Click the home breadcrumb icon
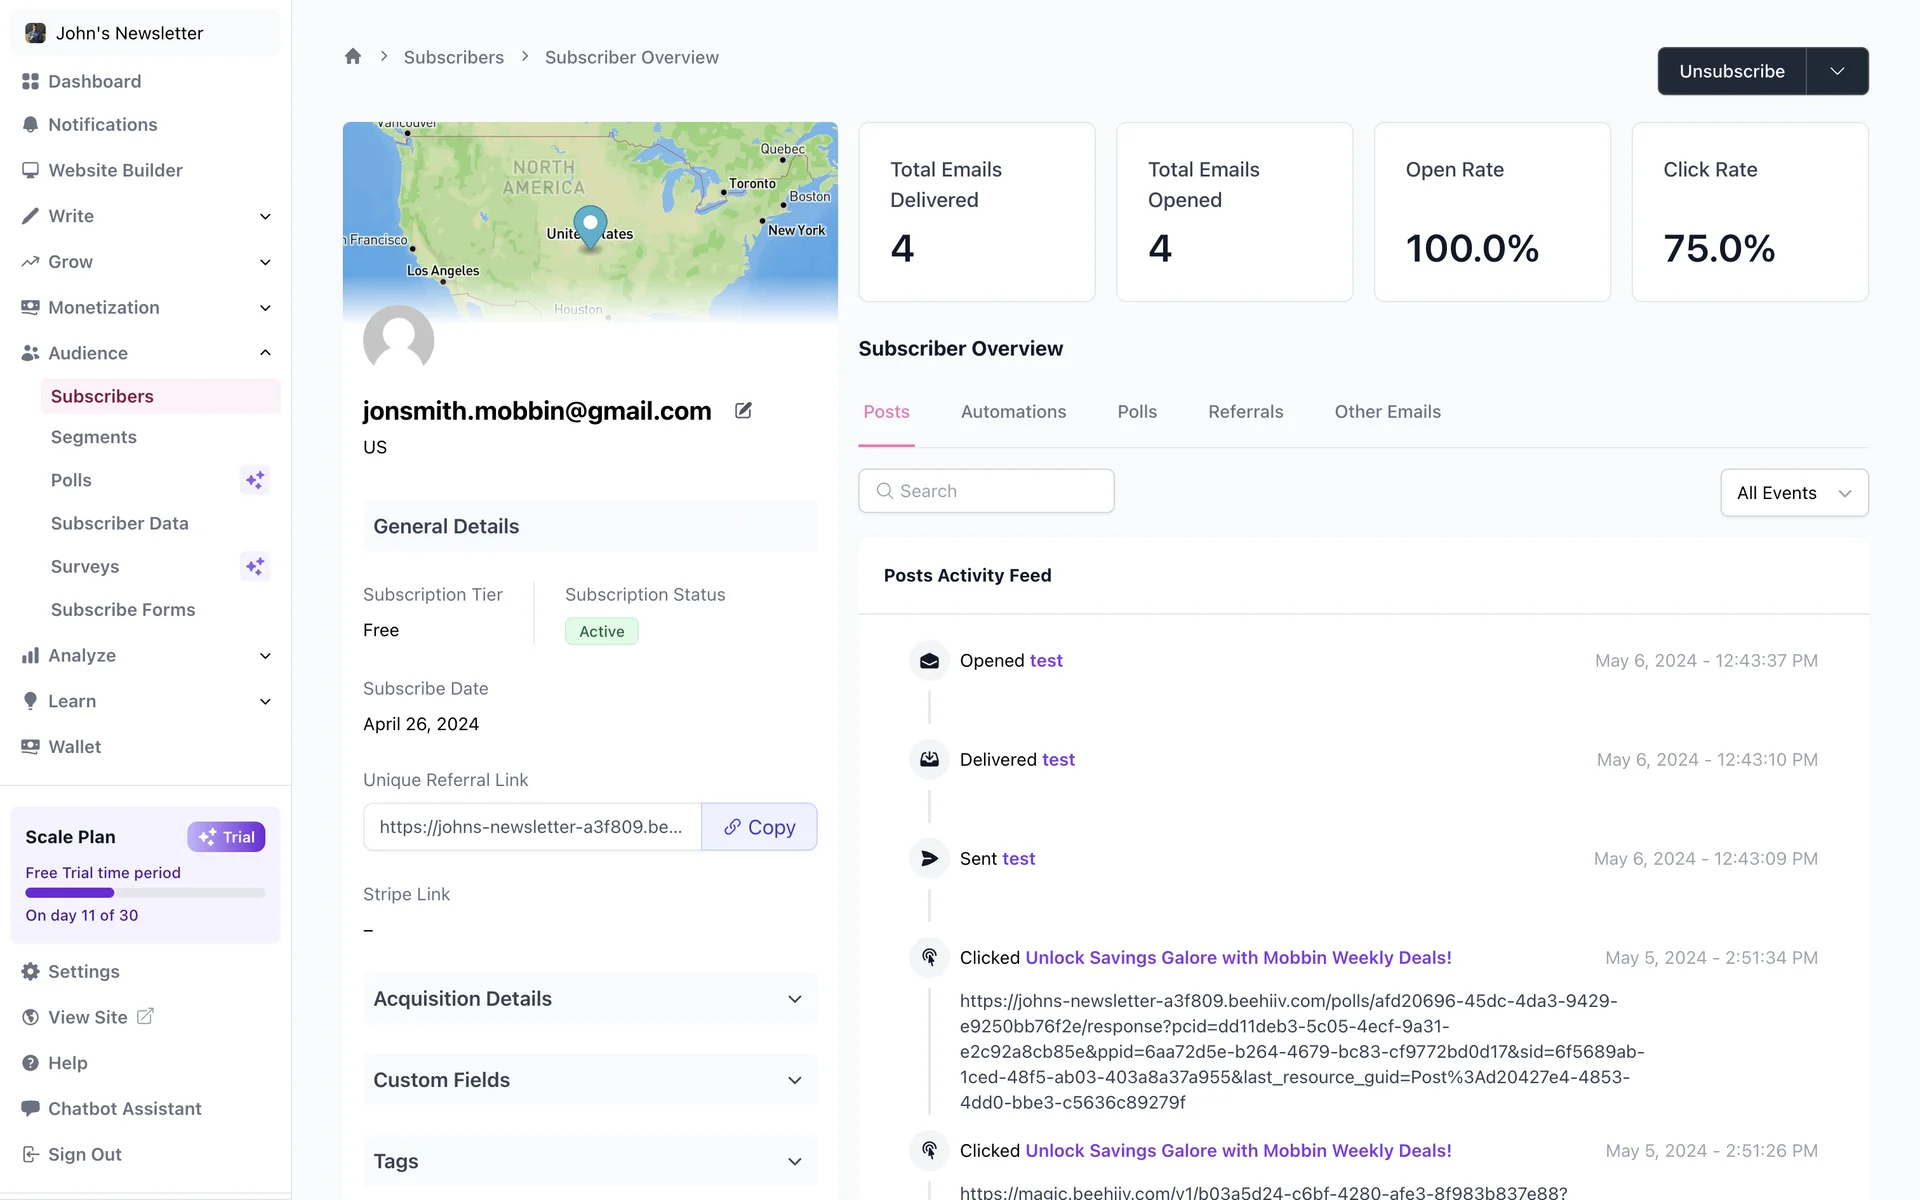1920x1200 pixels. 352,57
